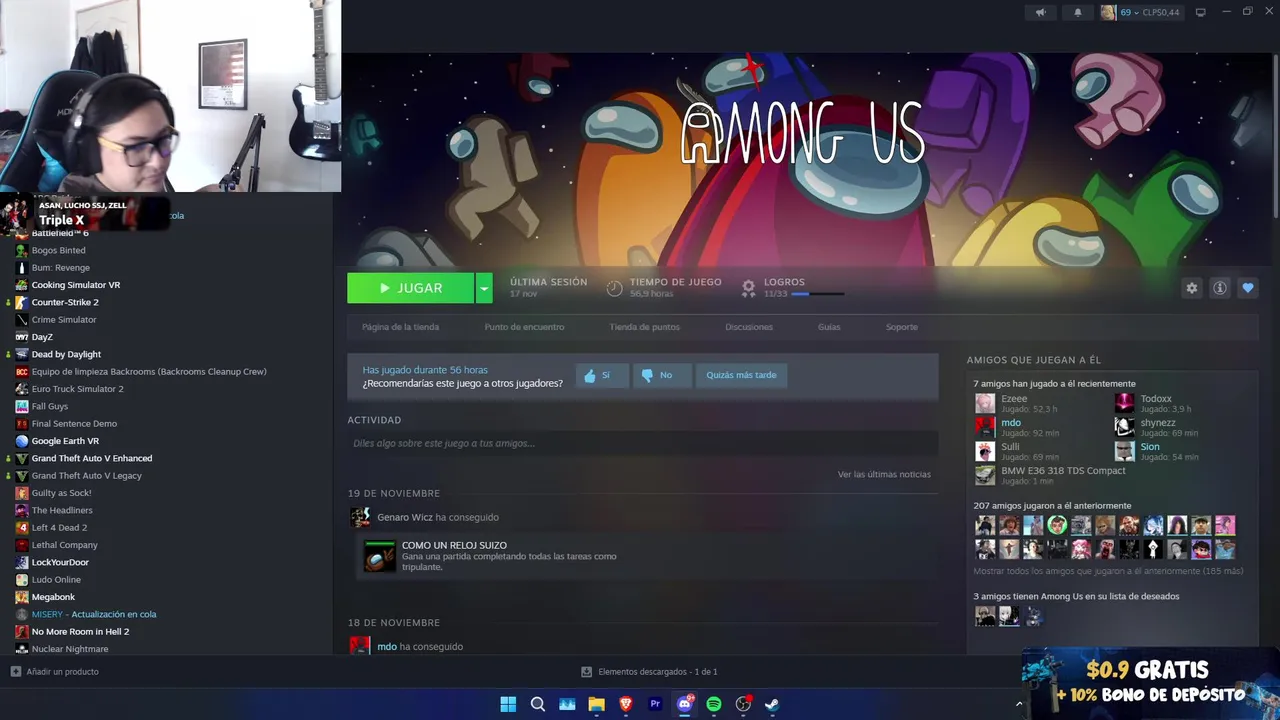Open the game info icon
This screenshot has width=1280, height=720.
tap(1220, 288)
